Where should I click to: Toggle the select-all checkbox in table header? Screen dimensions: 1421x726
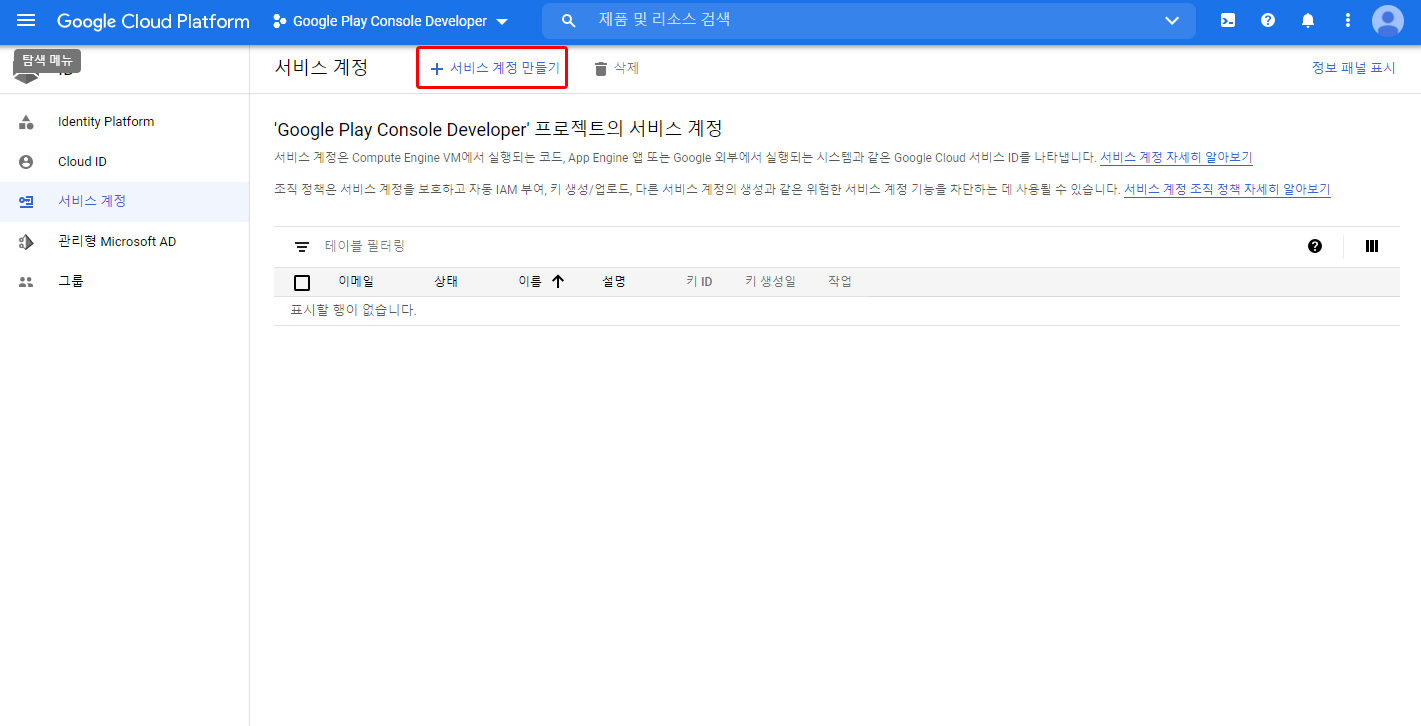click(x=302, y=282)
